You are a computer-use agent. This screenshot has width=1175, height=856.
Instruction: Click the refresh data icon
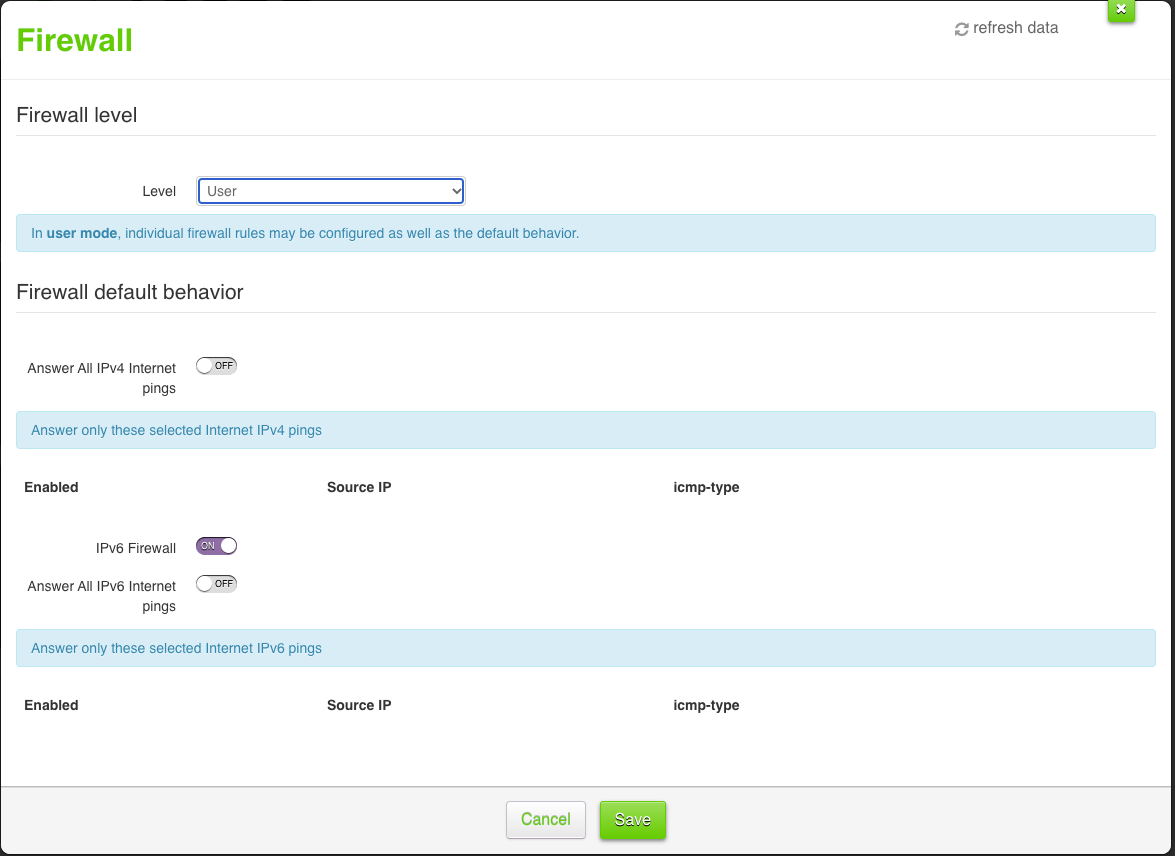[1006, 28]
